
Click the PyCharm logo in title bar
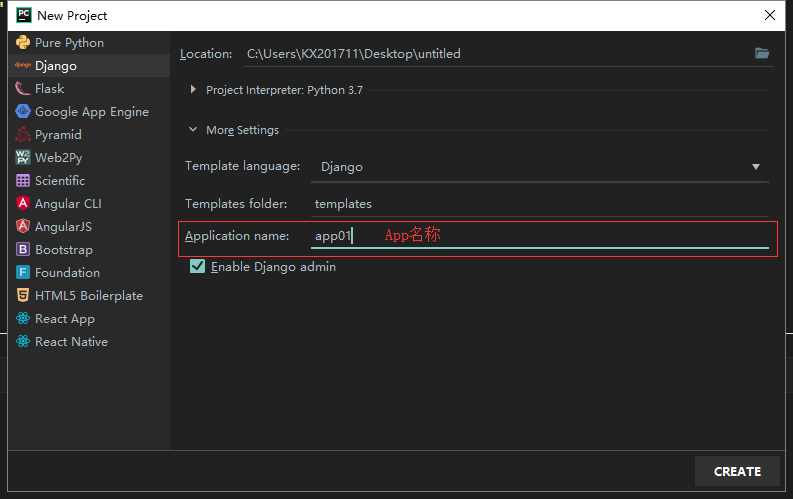(x=24, y=15)
